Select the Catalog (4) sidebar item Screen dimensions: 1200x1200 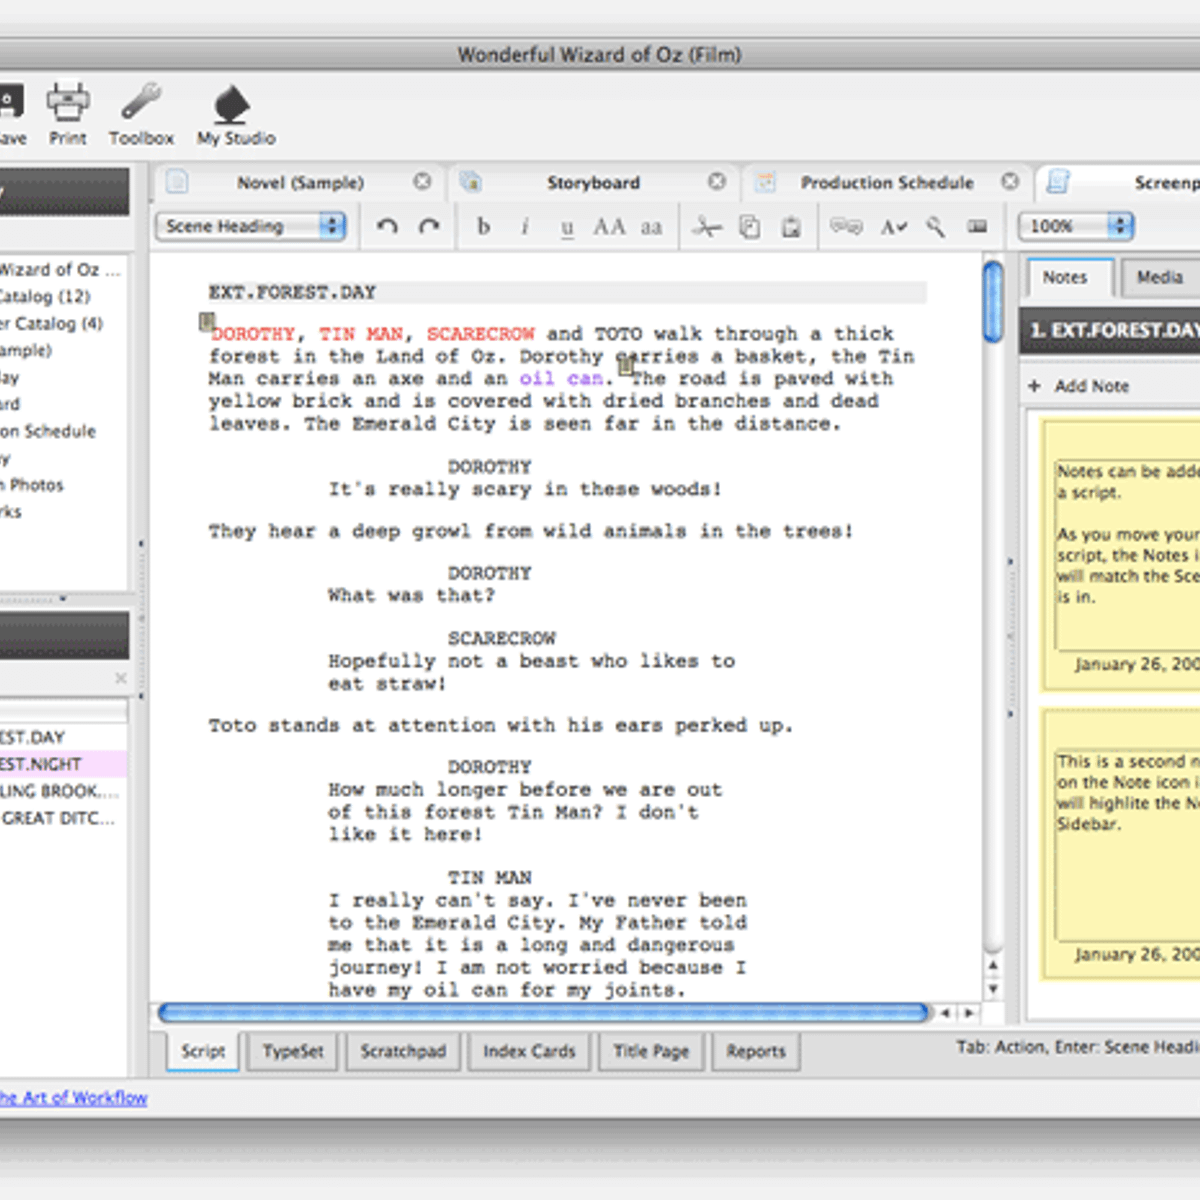click(x=52, y=324)
